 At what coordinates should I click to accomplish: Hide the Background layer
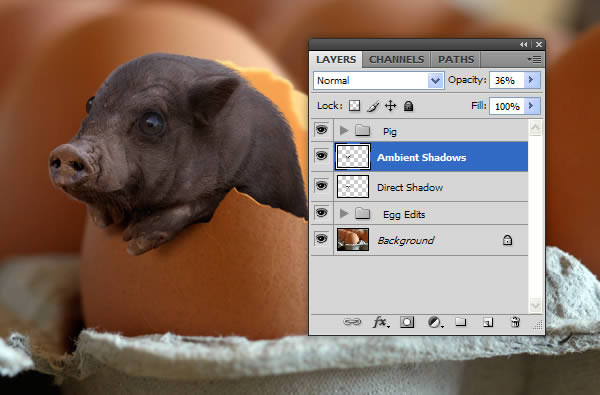pos(321,239)
